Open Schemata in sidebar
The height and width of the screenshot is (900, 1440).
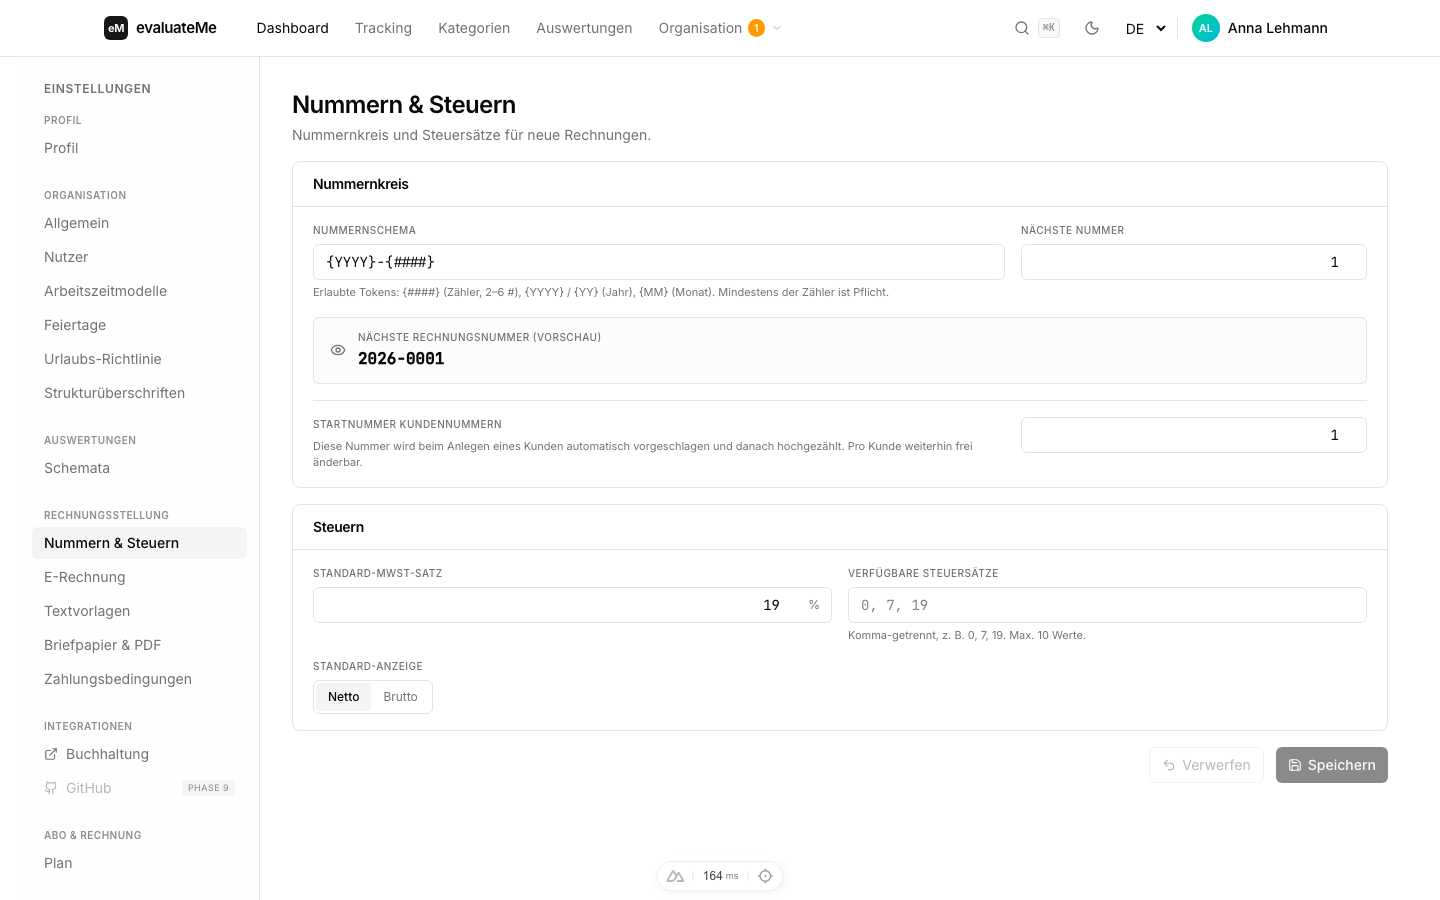tap(139, 468)
